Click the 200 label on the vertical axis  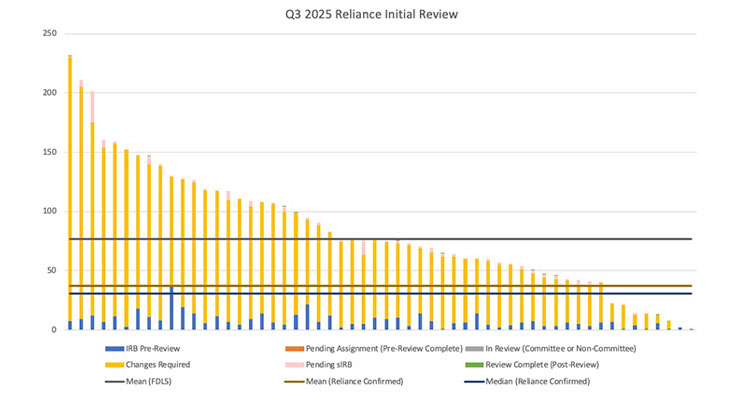[47, 93]
